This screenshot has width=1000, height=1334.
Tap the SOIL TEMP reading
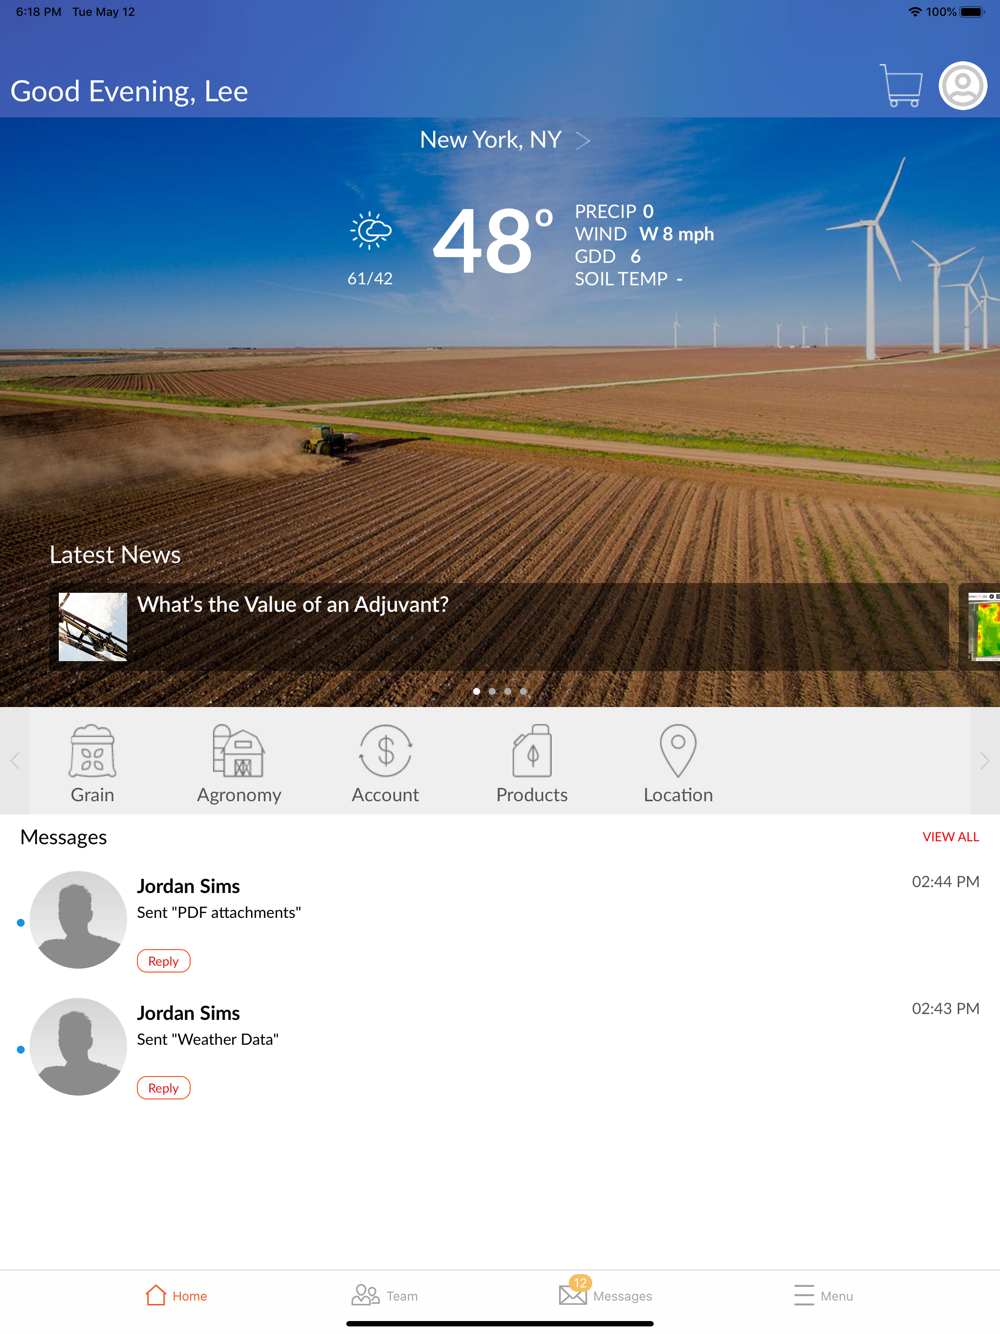[629, 279]
